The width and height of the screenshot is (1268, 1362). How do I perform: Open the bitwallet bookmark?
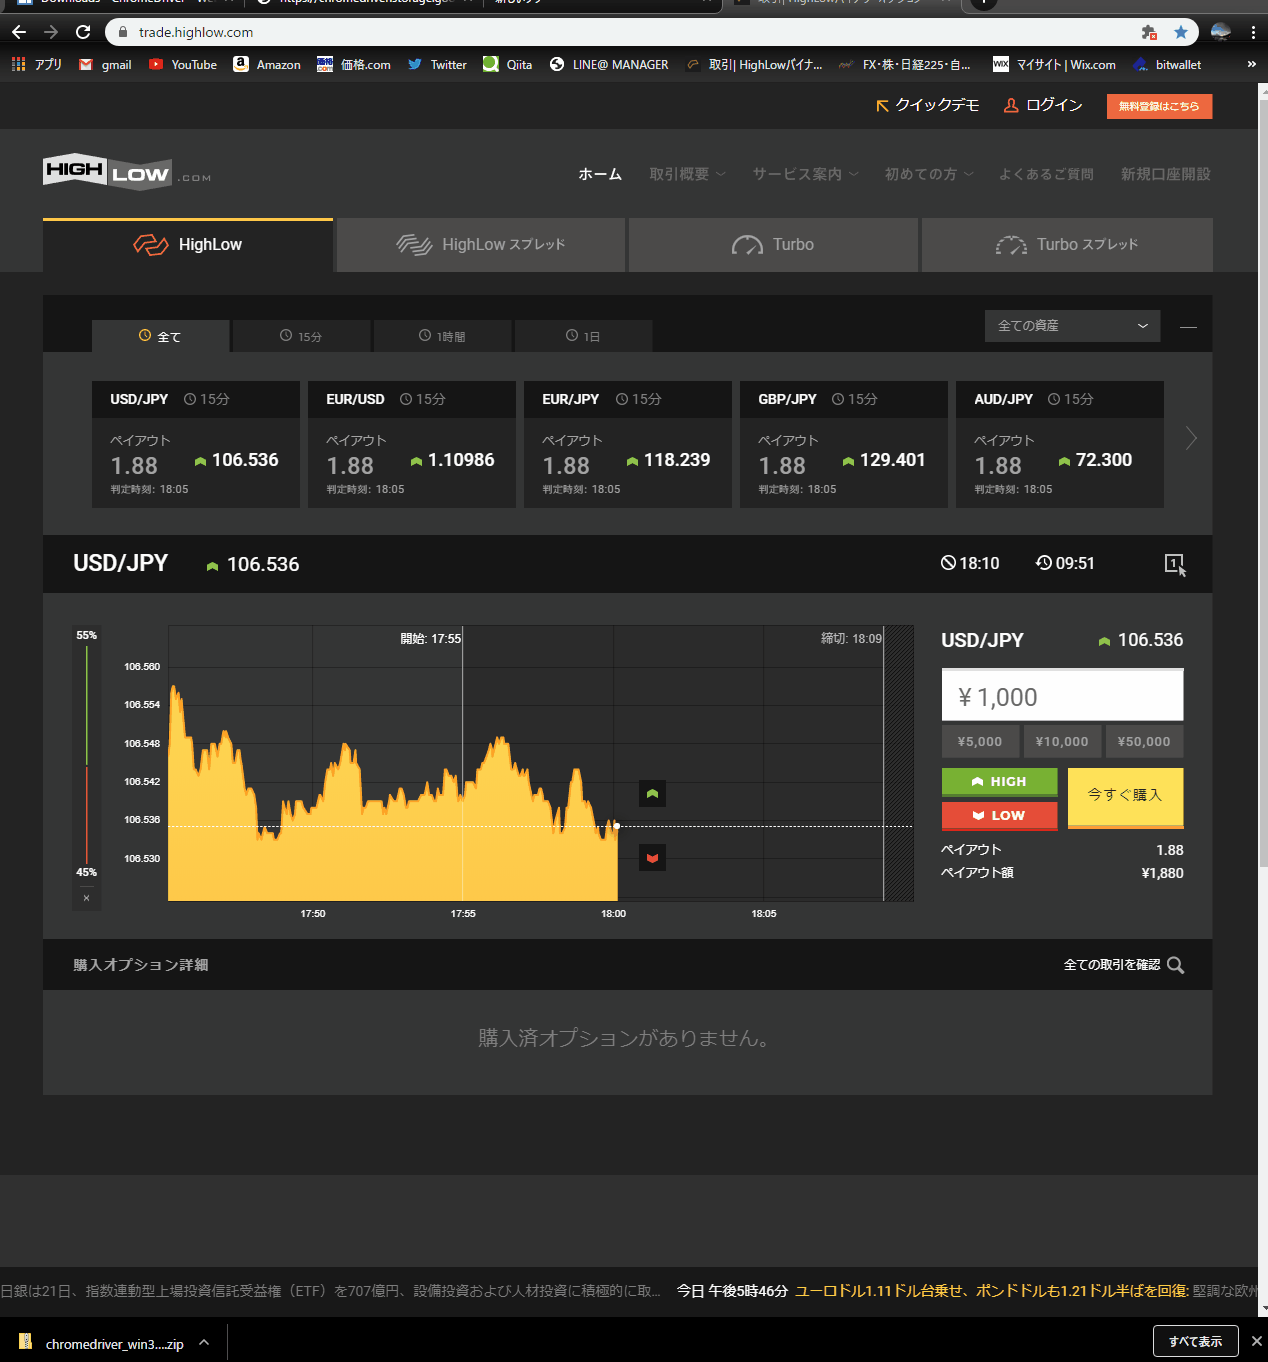point(1168,64)
